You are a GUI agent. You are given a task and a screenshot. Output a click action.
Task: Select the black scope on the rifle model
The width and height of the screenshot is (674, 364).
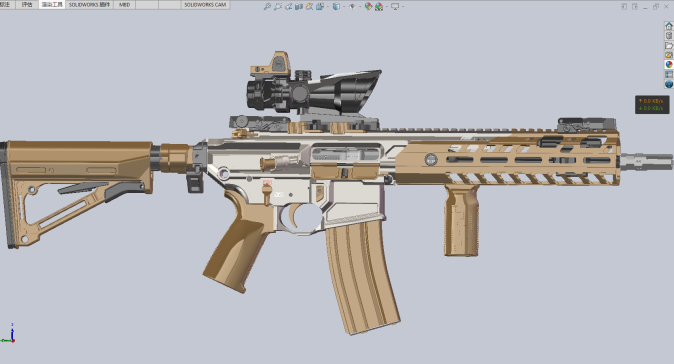(x=314, y=91)
